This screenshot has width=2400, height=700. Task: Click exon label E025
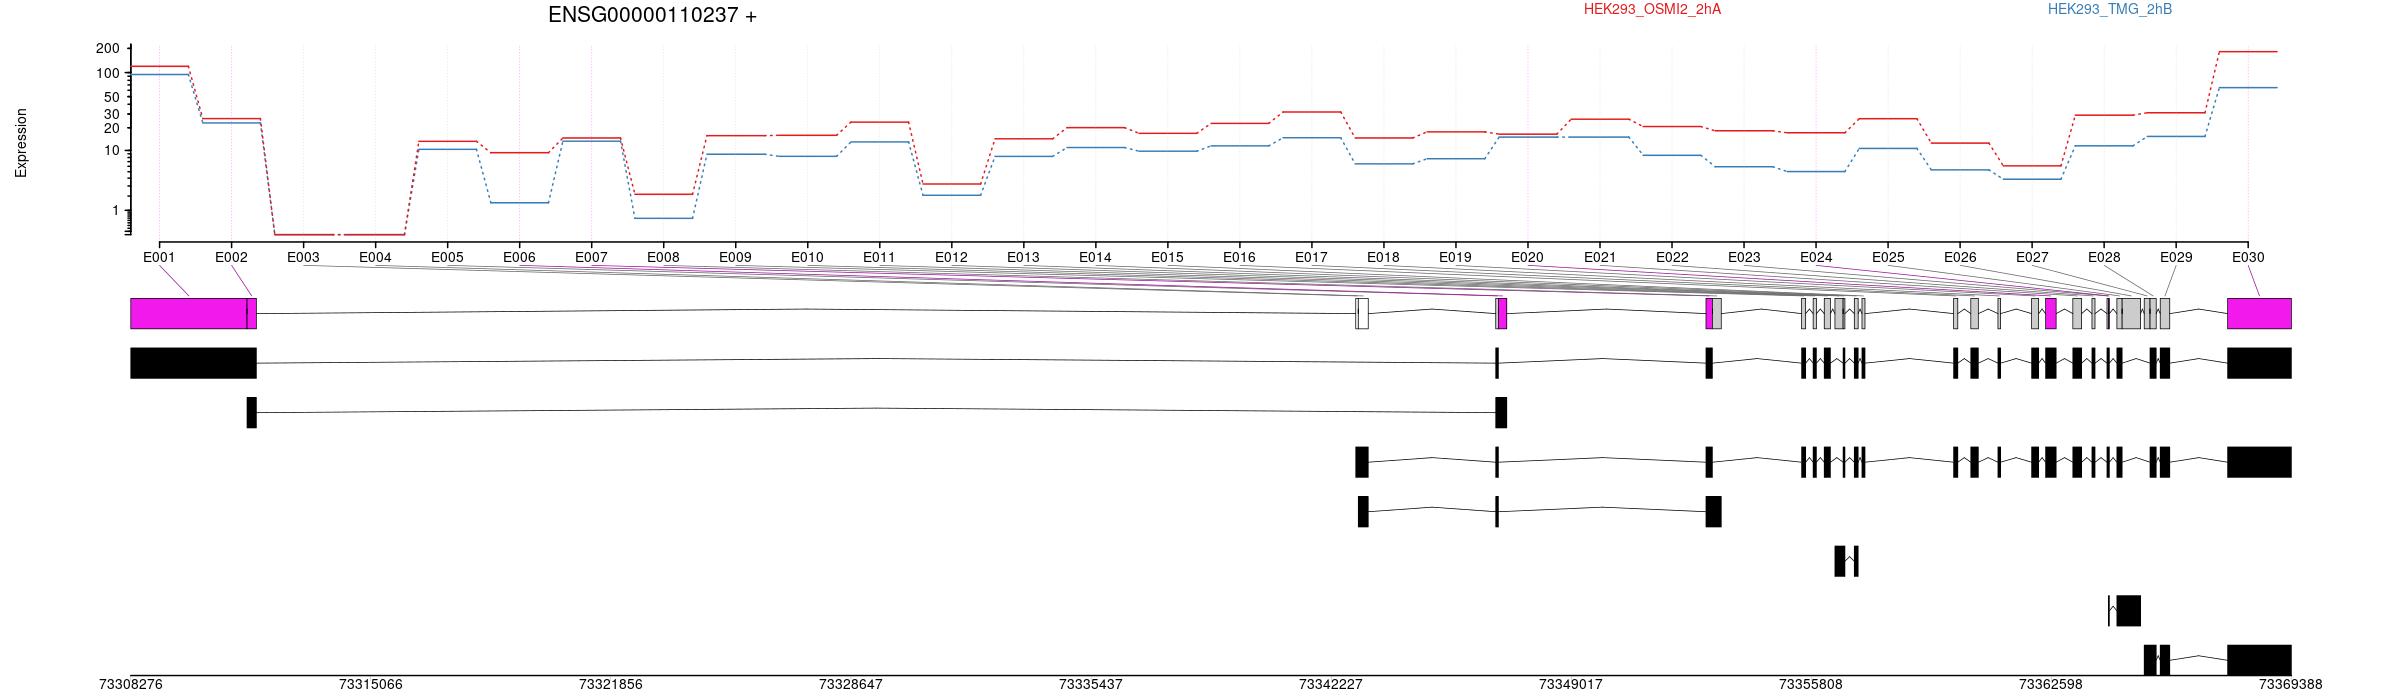[1888, 257]
